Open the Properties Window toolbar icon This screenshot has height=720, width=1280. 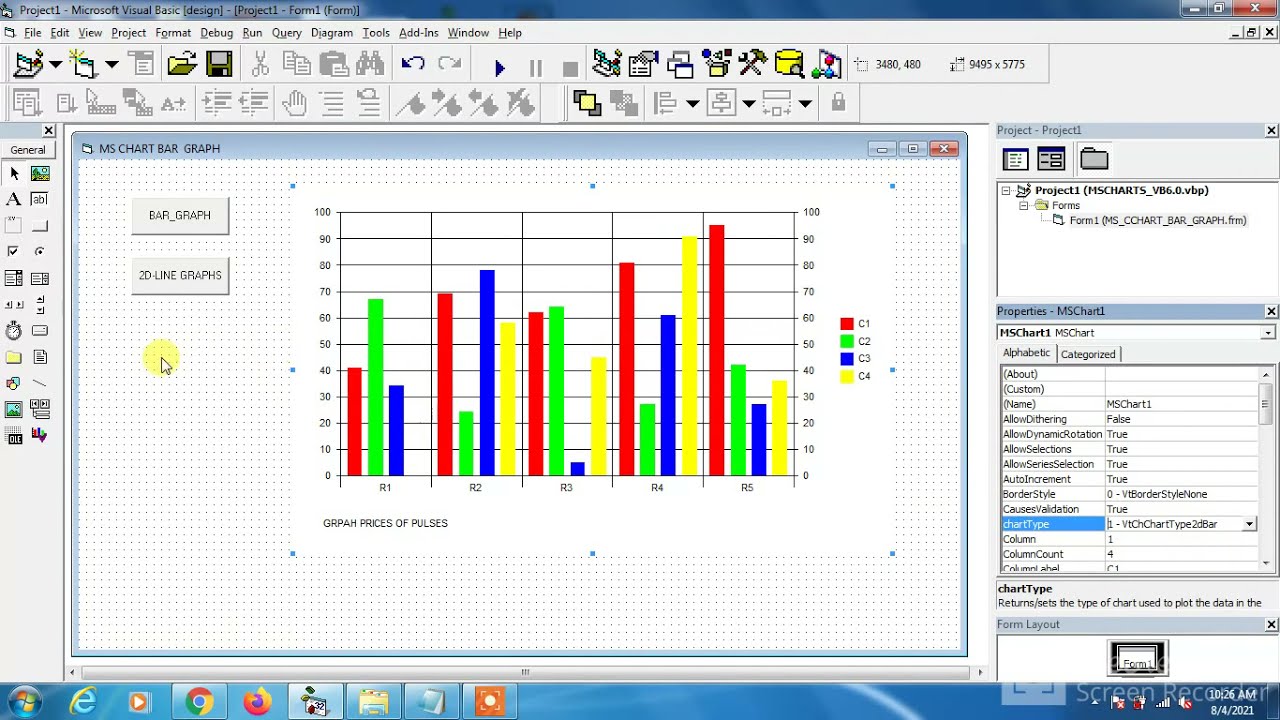(x=643, y=64)
